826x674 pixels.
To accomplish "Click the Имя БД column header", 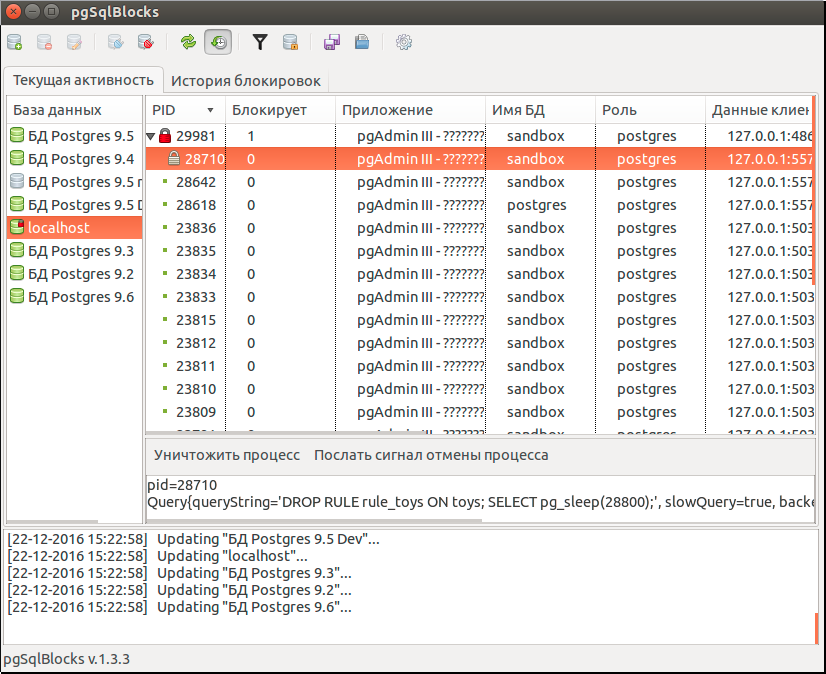I will (540, 110).
